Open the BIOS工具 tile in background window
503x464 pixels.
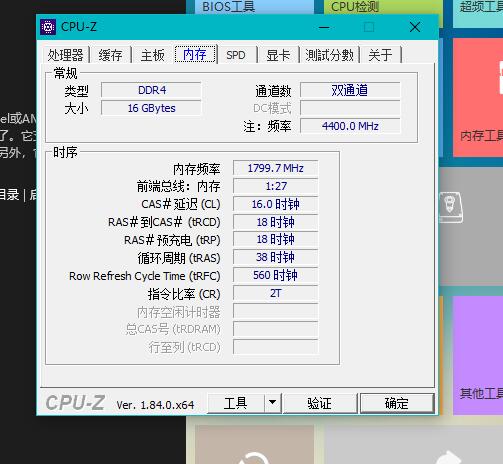pyautogui.click(x=254, y=7)
